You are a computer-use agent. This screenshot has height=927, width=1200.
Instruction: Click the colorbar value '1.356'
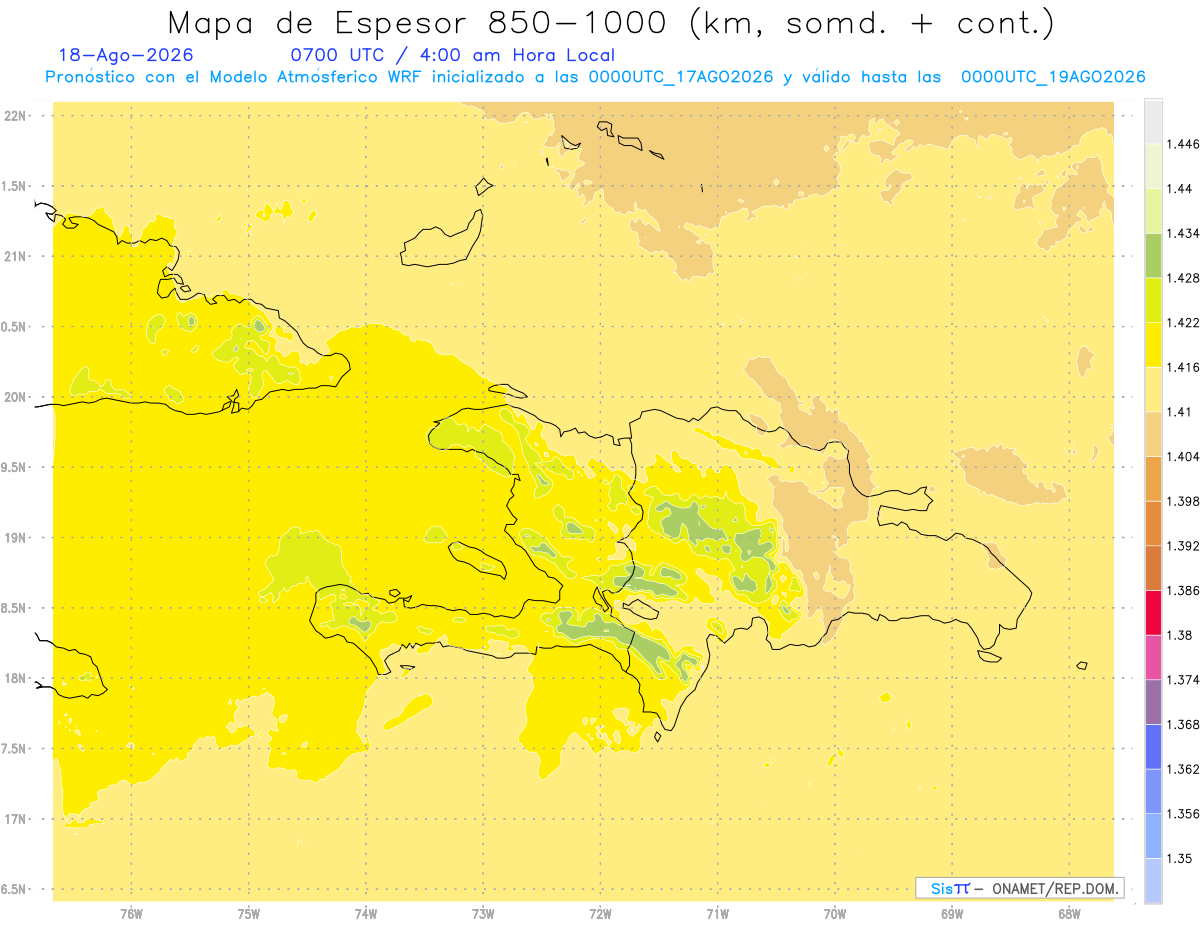point(1182,814)
